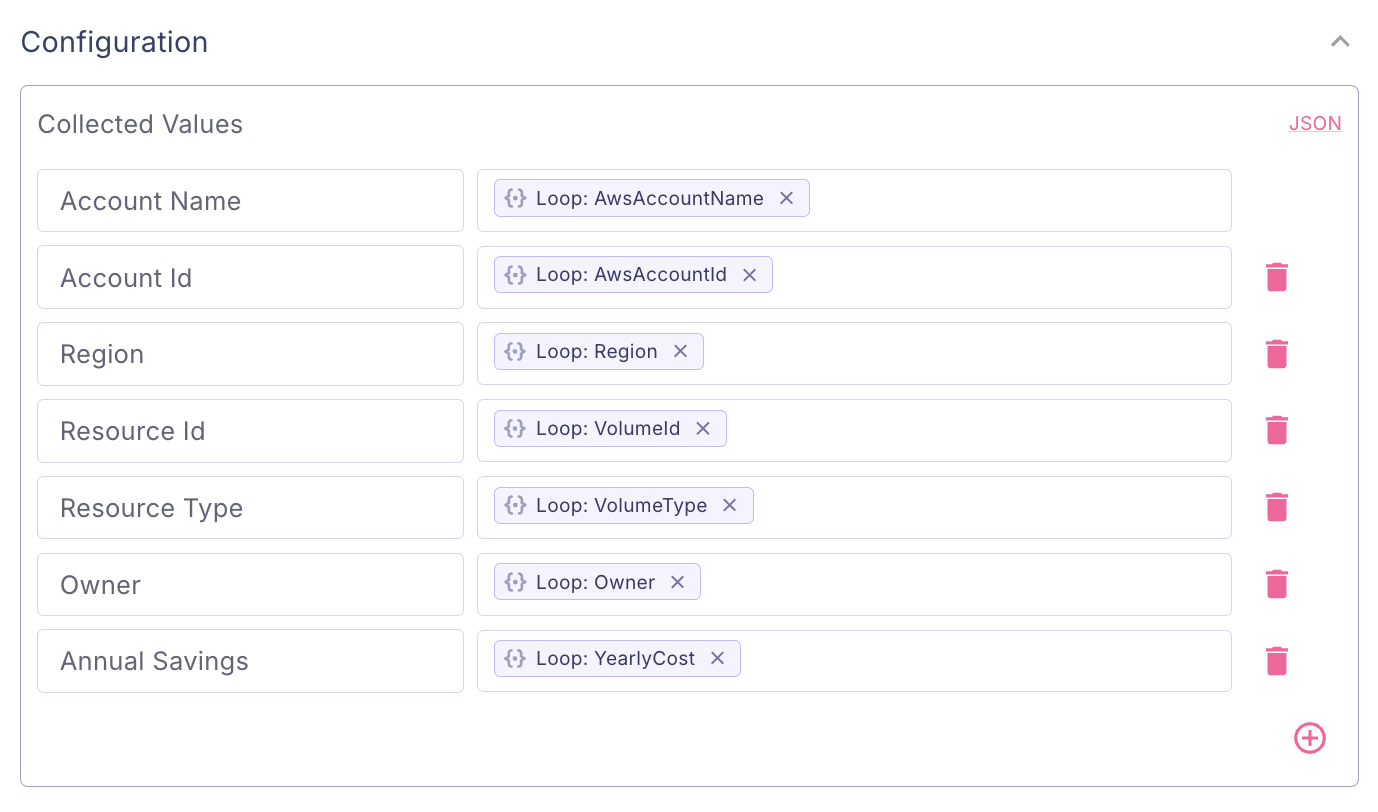
Task: Remove the Loop: VolumeType tag
Action: [x=730, y=506]
